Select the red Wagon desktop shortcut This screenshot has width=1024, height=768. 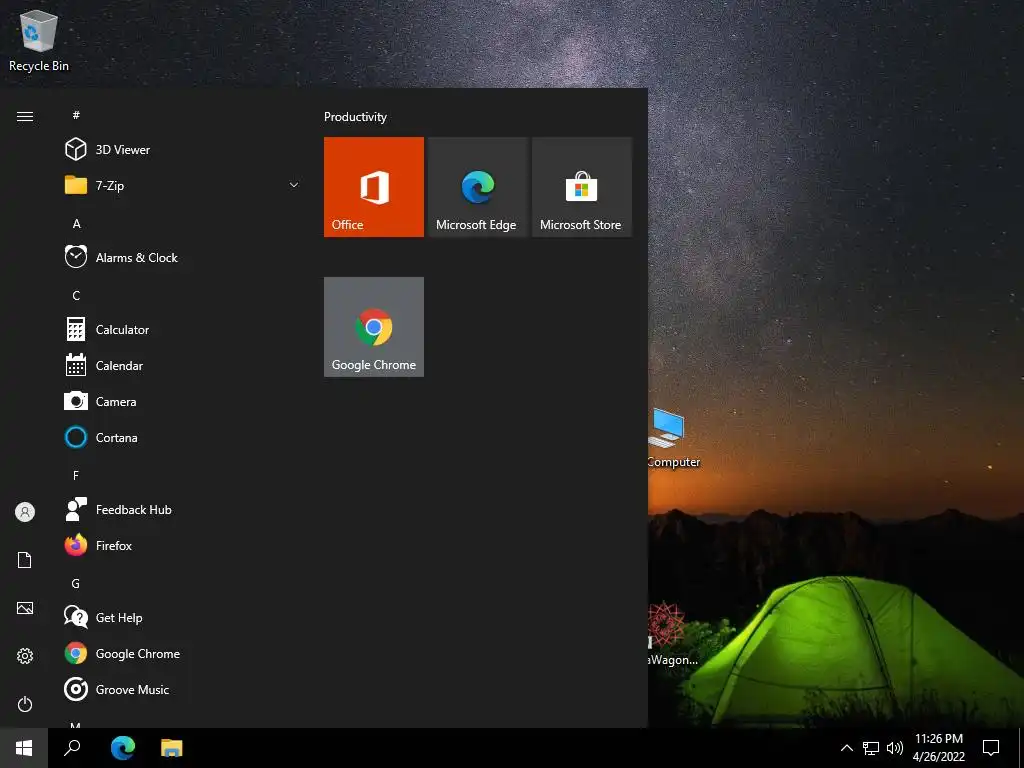click(673, 633)
